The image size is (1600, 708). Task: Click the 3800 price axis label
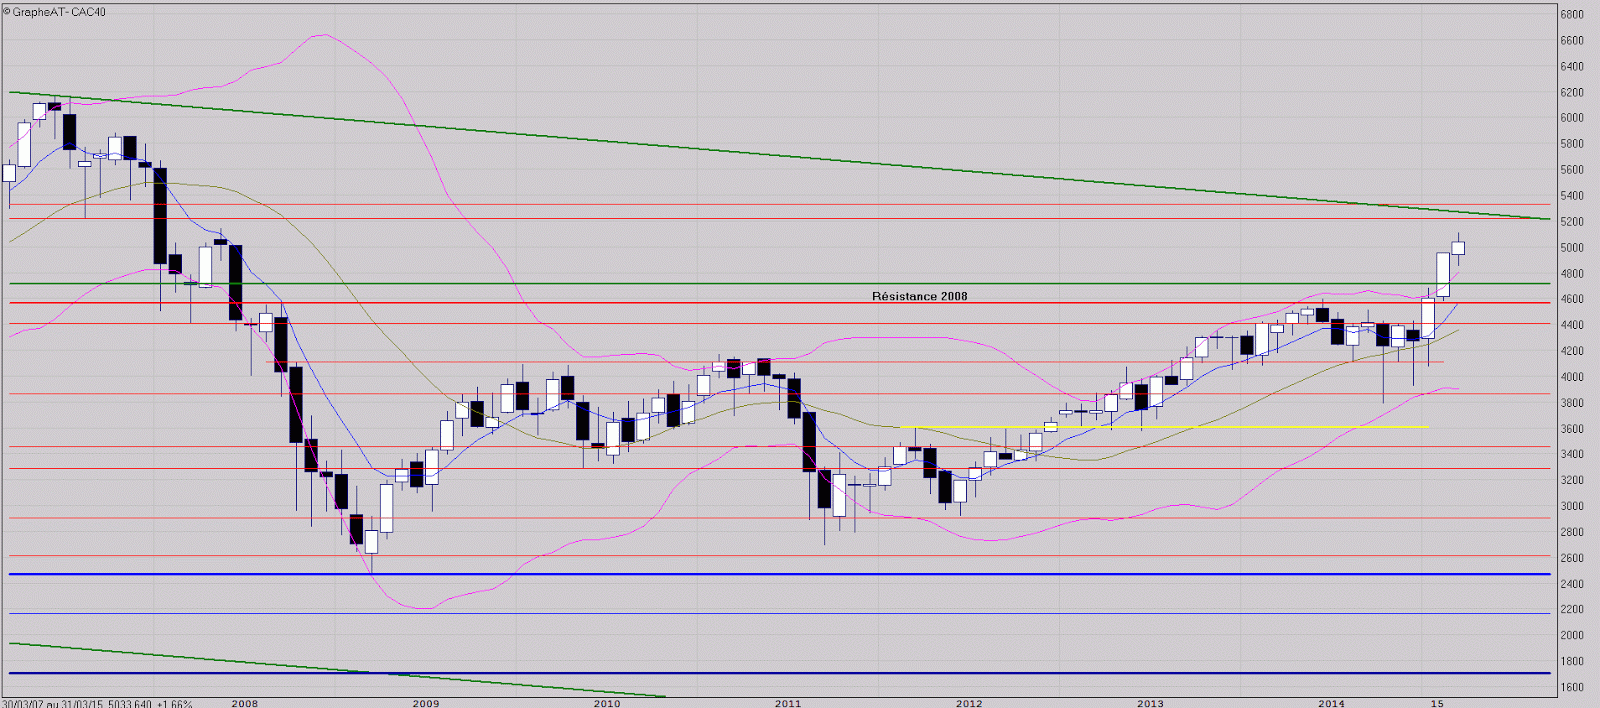click(x=1572, y=403)
